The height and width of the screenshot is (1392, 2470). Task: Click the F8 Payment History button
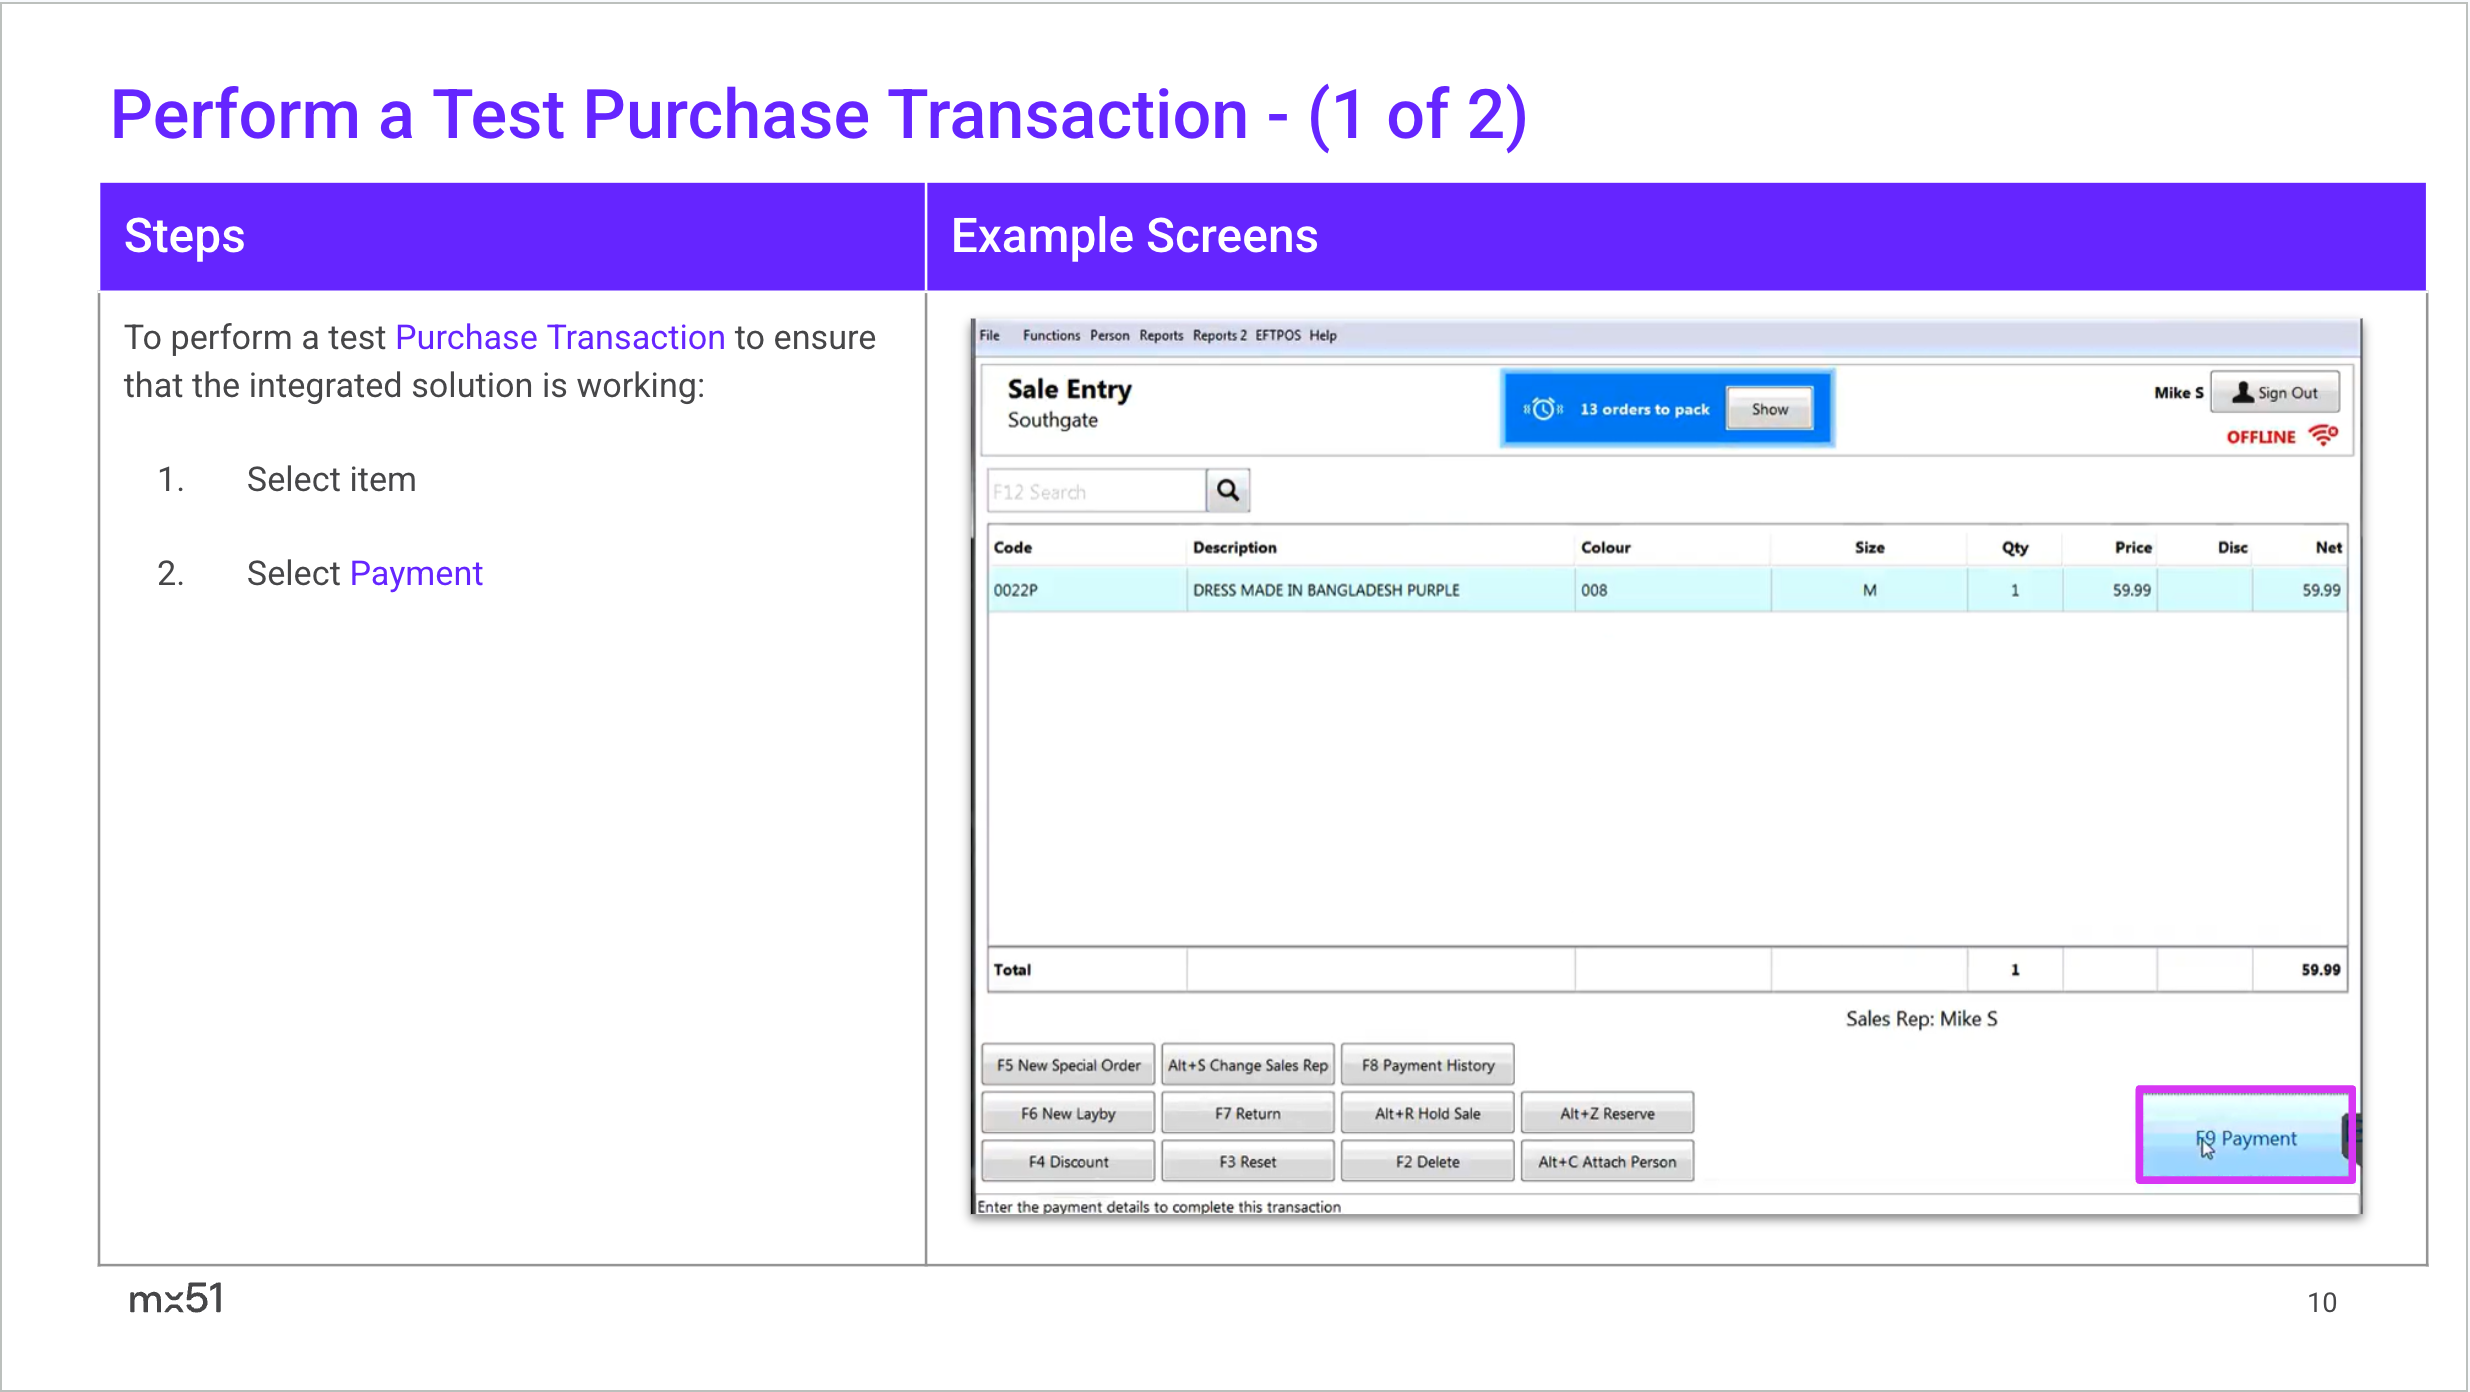click(x=1427, y=1066)
